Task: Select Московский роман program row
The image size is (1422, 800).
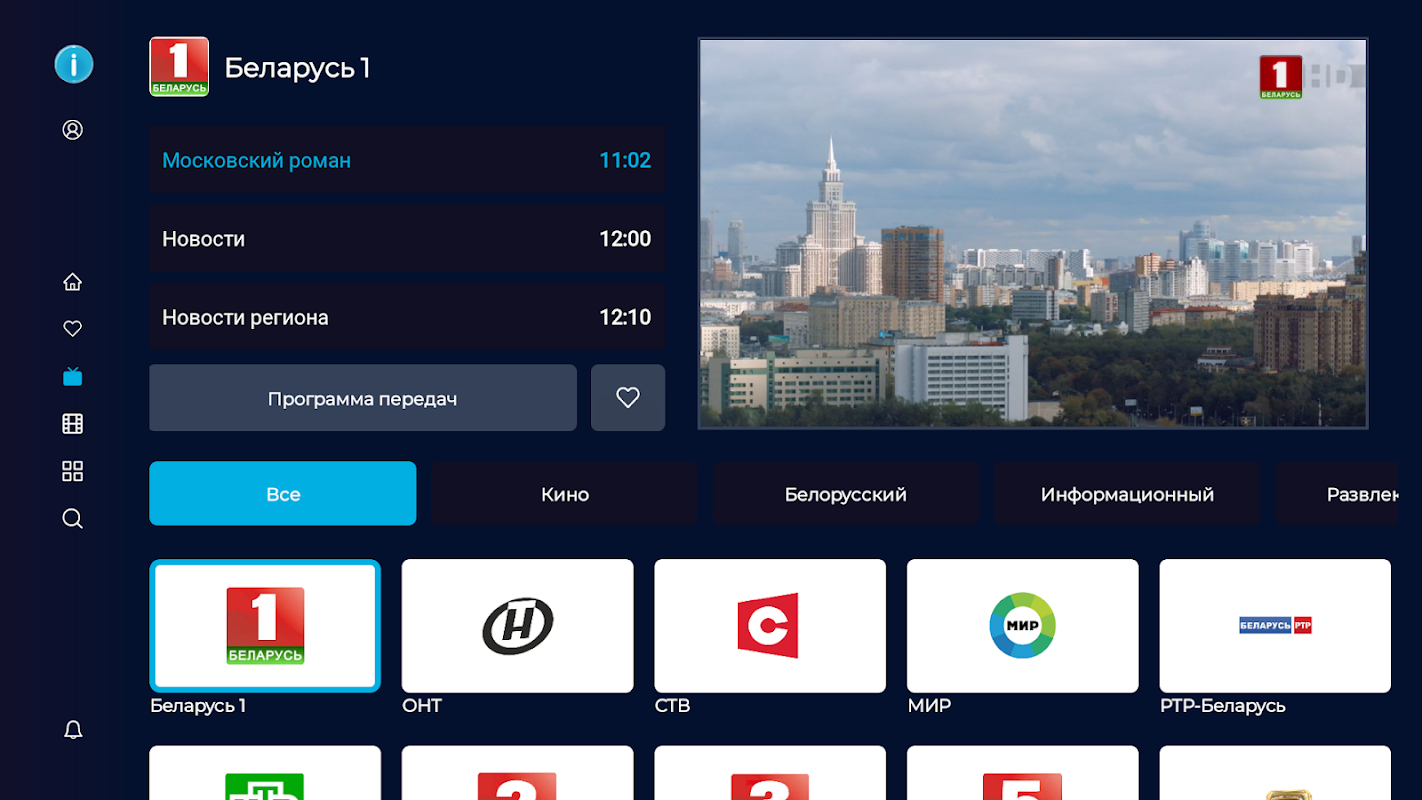Action: [x=407, y=160]
